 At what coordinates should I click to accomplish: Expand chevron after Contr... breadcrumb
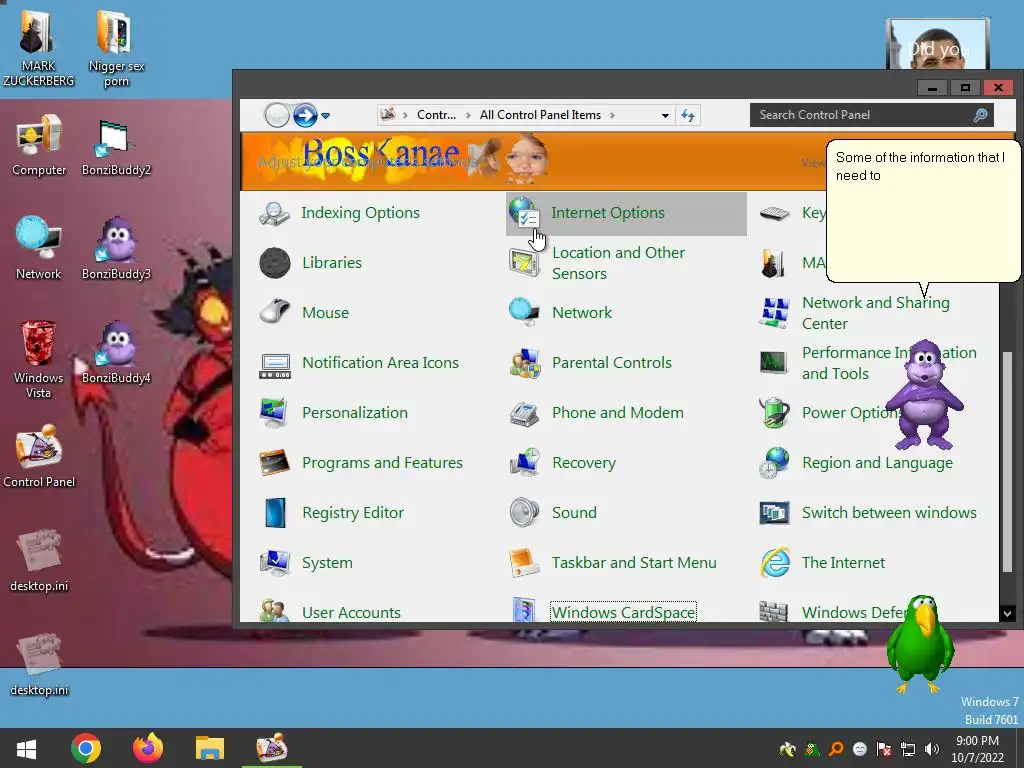coord(468,116)
